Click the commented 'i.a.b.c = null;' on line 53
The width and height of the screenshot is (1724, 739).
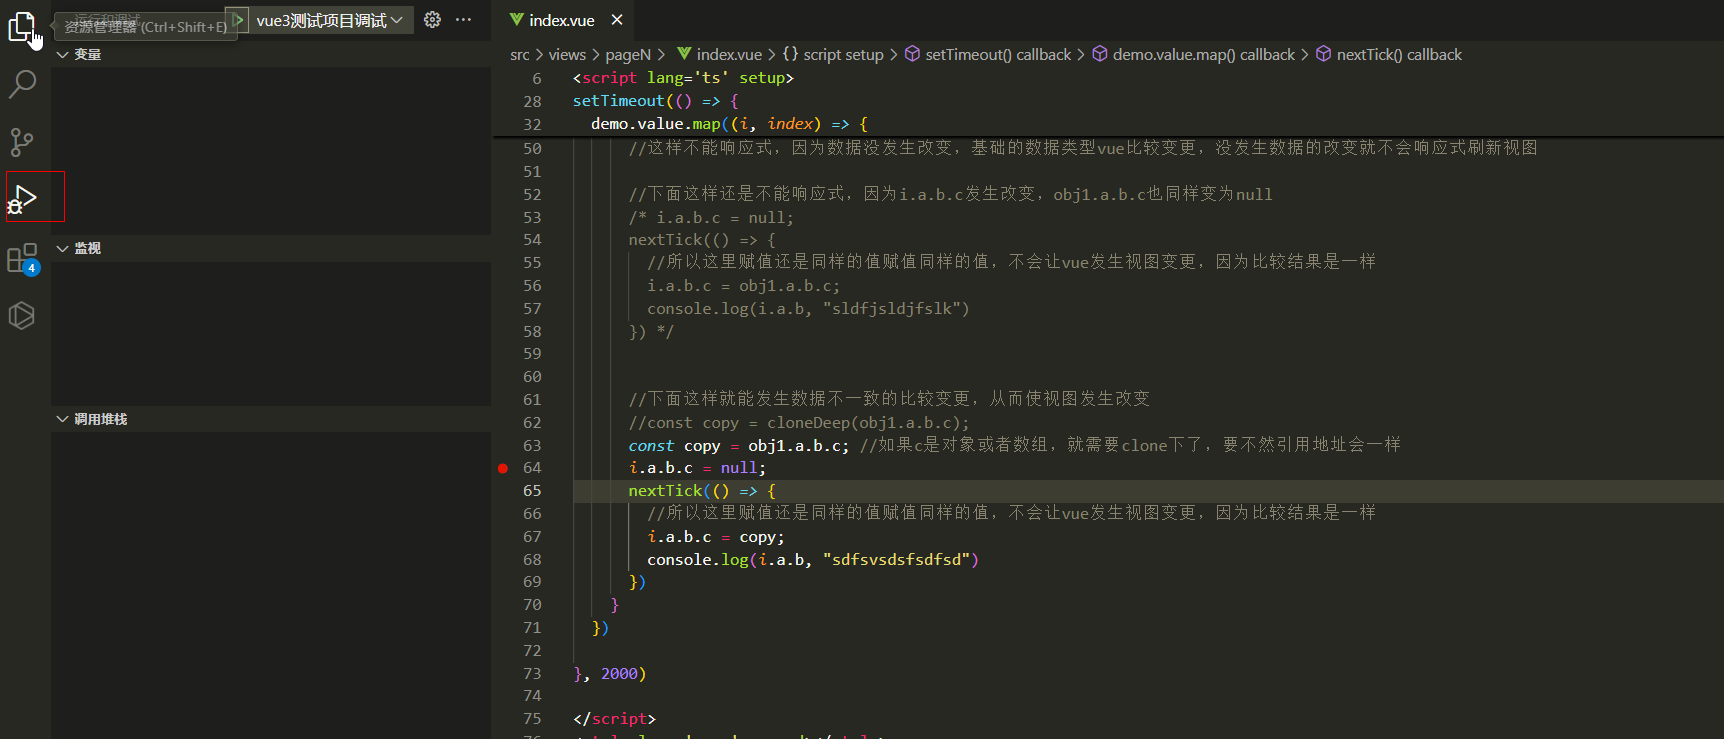[x=711, y=218]
